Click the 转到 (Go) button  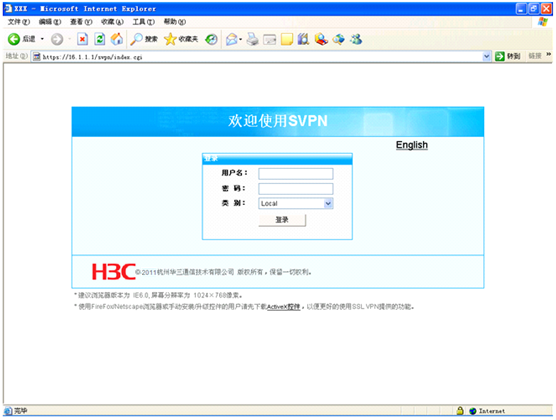508,56
